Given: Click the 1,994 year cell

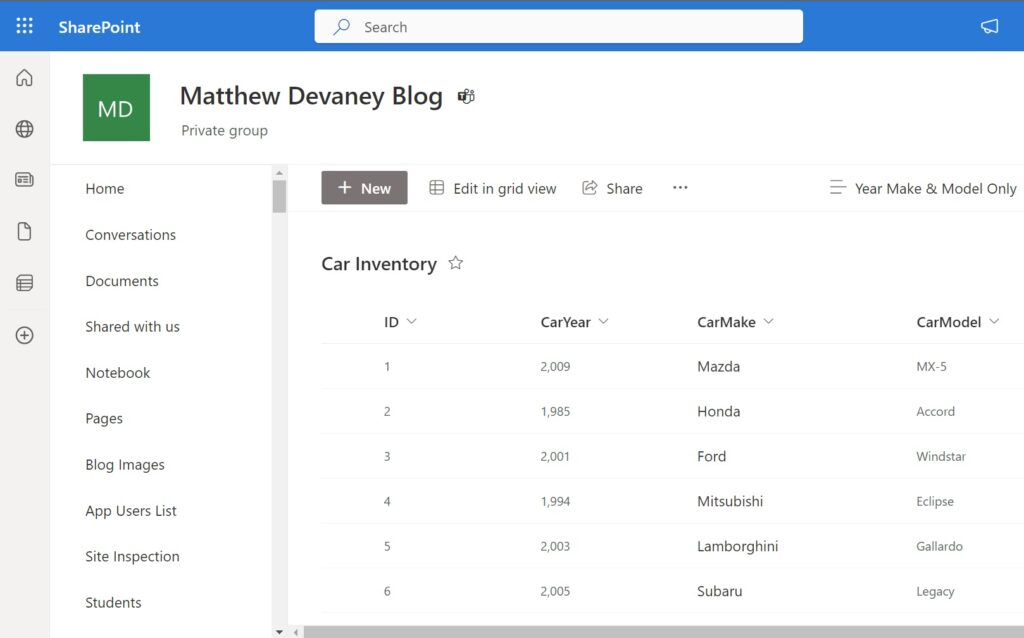Looking at the screenshot, I should tap(555, 502).
